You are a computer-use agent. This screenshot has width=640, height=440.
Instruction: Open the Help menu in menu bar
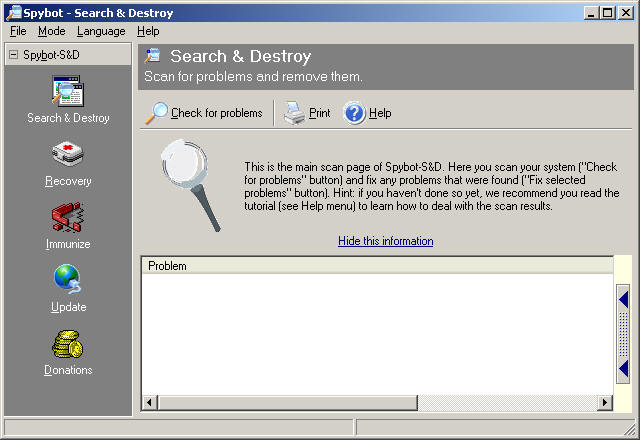pyautogui.click(x=148, y=31)
